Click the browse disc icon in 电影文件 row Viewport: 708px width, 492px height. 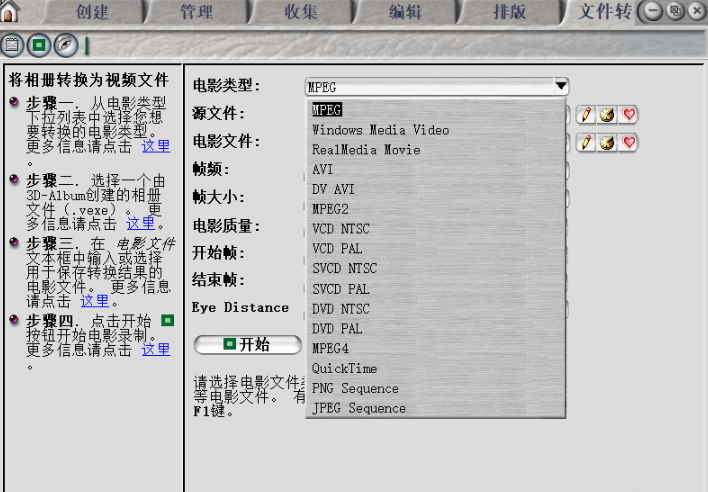click(x=607, y=143)
